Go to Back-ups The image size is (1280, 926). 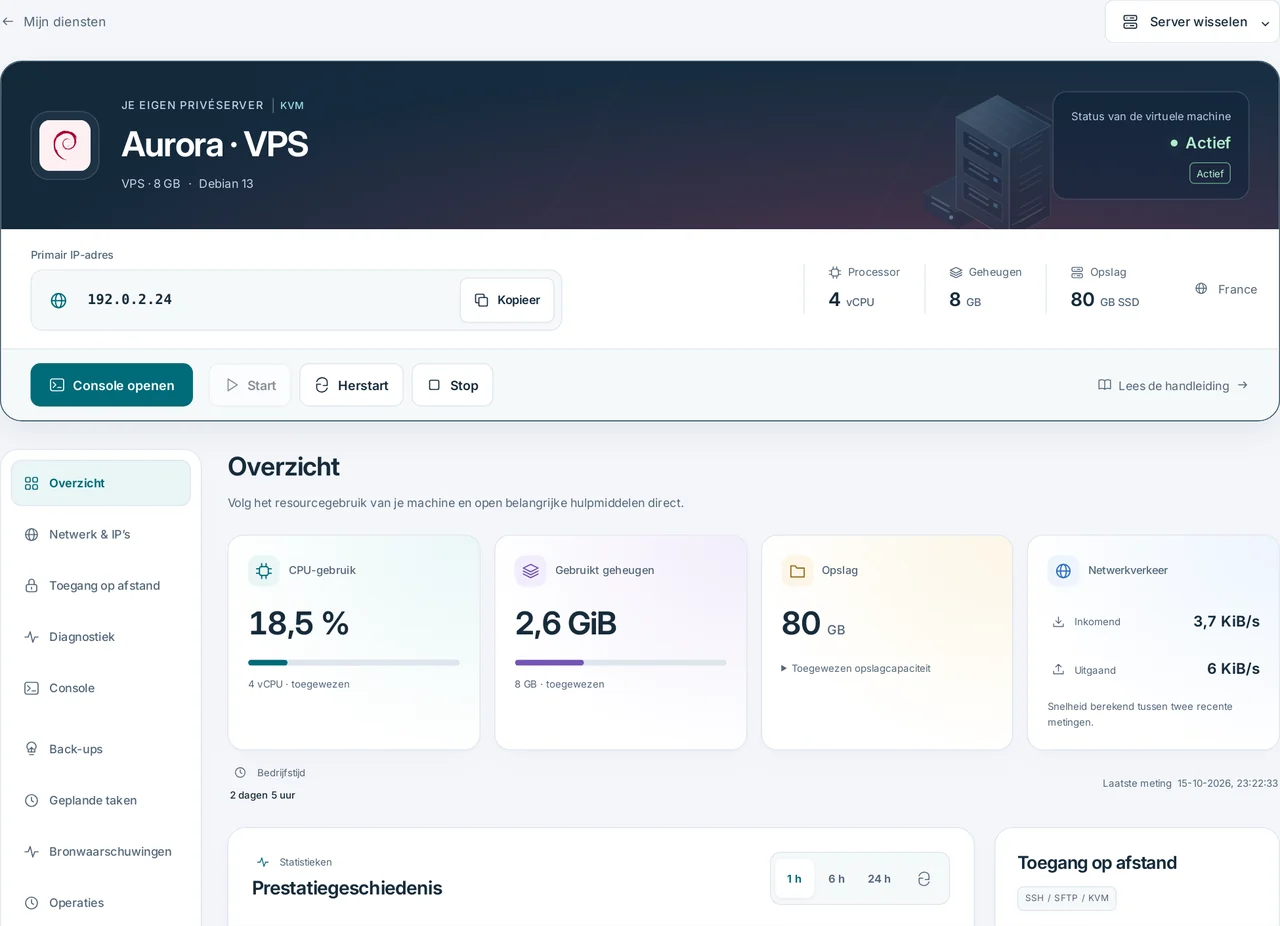(x=101, y=749)
